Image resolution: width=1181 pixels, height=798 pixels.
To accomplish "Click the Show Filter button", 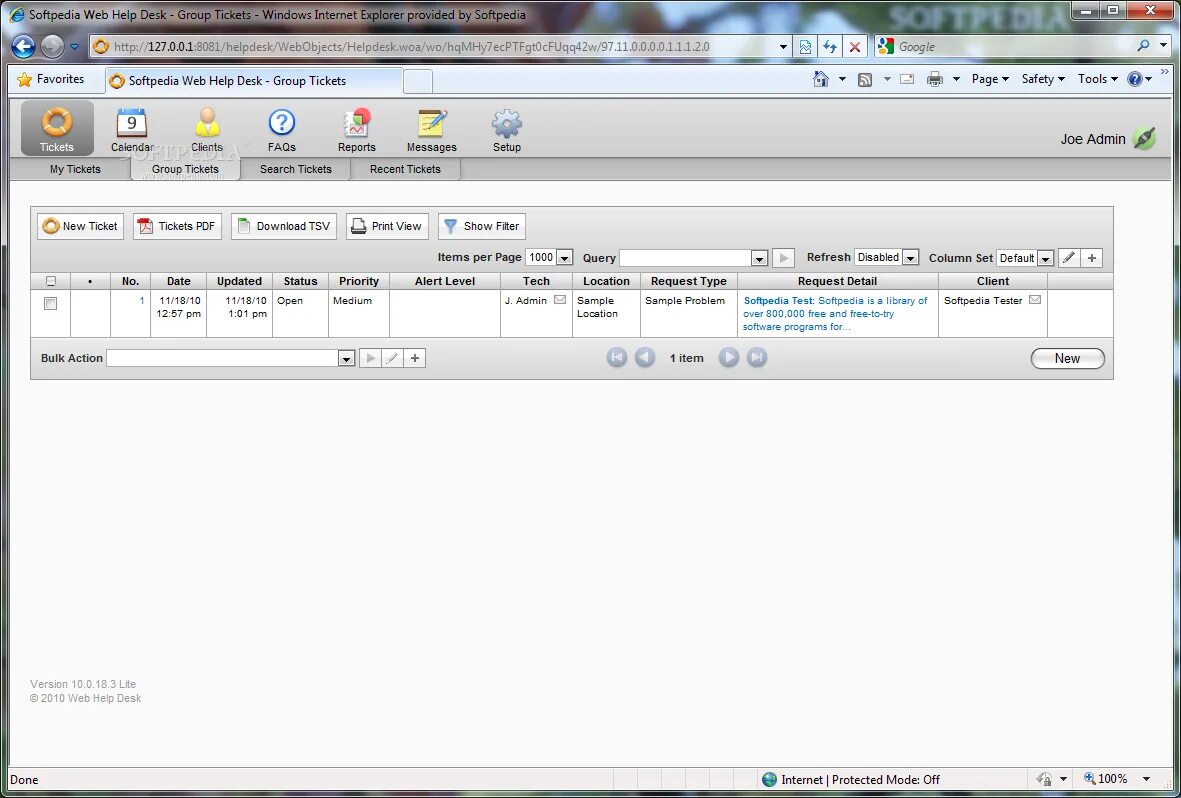I will (482, 226).
